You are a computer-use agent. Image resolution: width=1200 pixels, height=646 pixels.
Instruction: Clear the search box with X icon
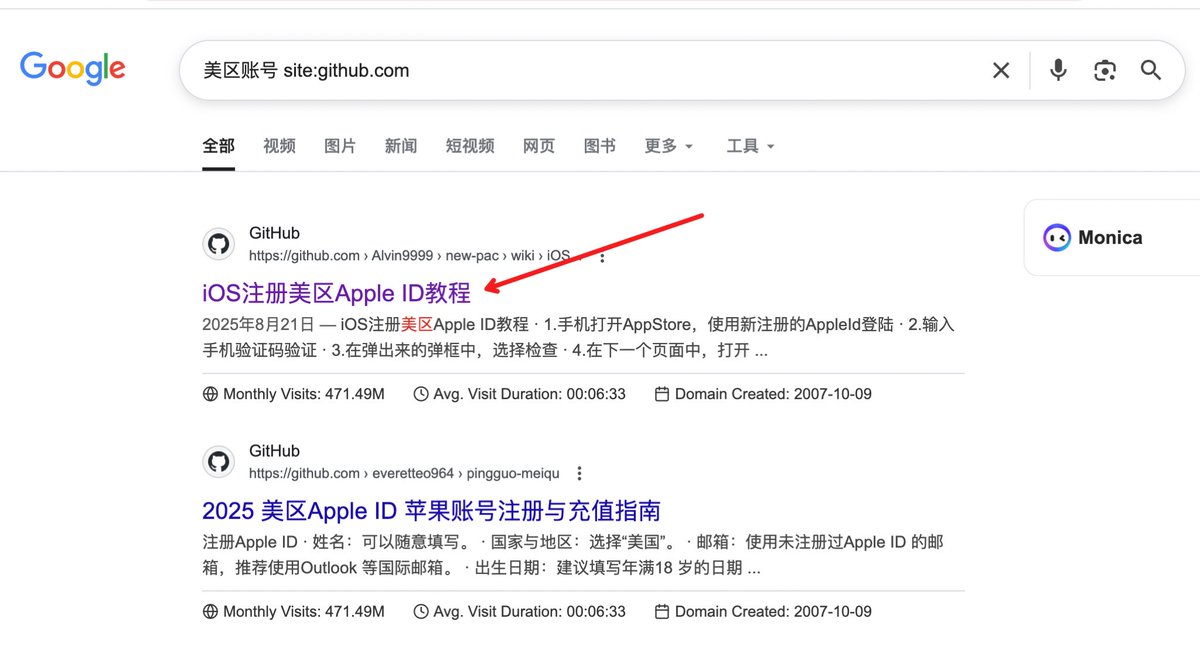[1001, 70]
